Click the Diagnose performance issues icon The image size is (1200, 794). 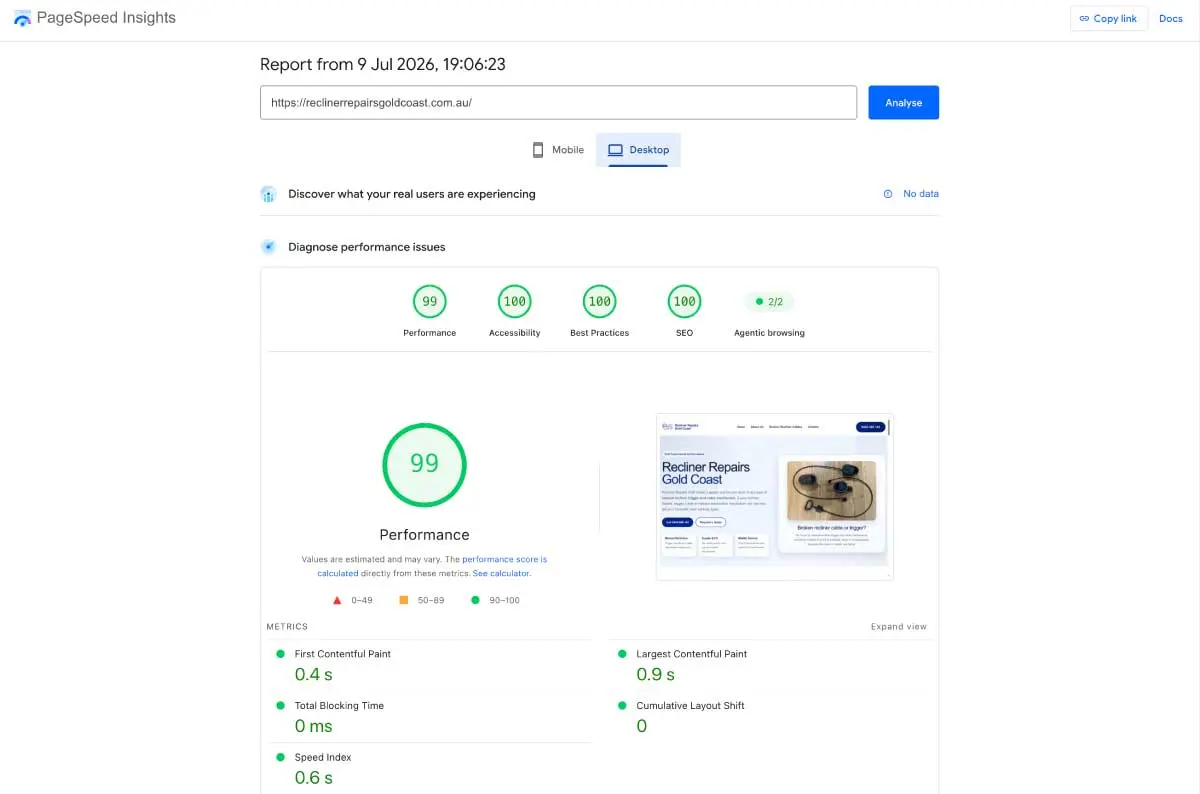268,246
